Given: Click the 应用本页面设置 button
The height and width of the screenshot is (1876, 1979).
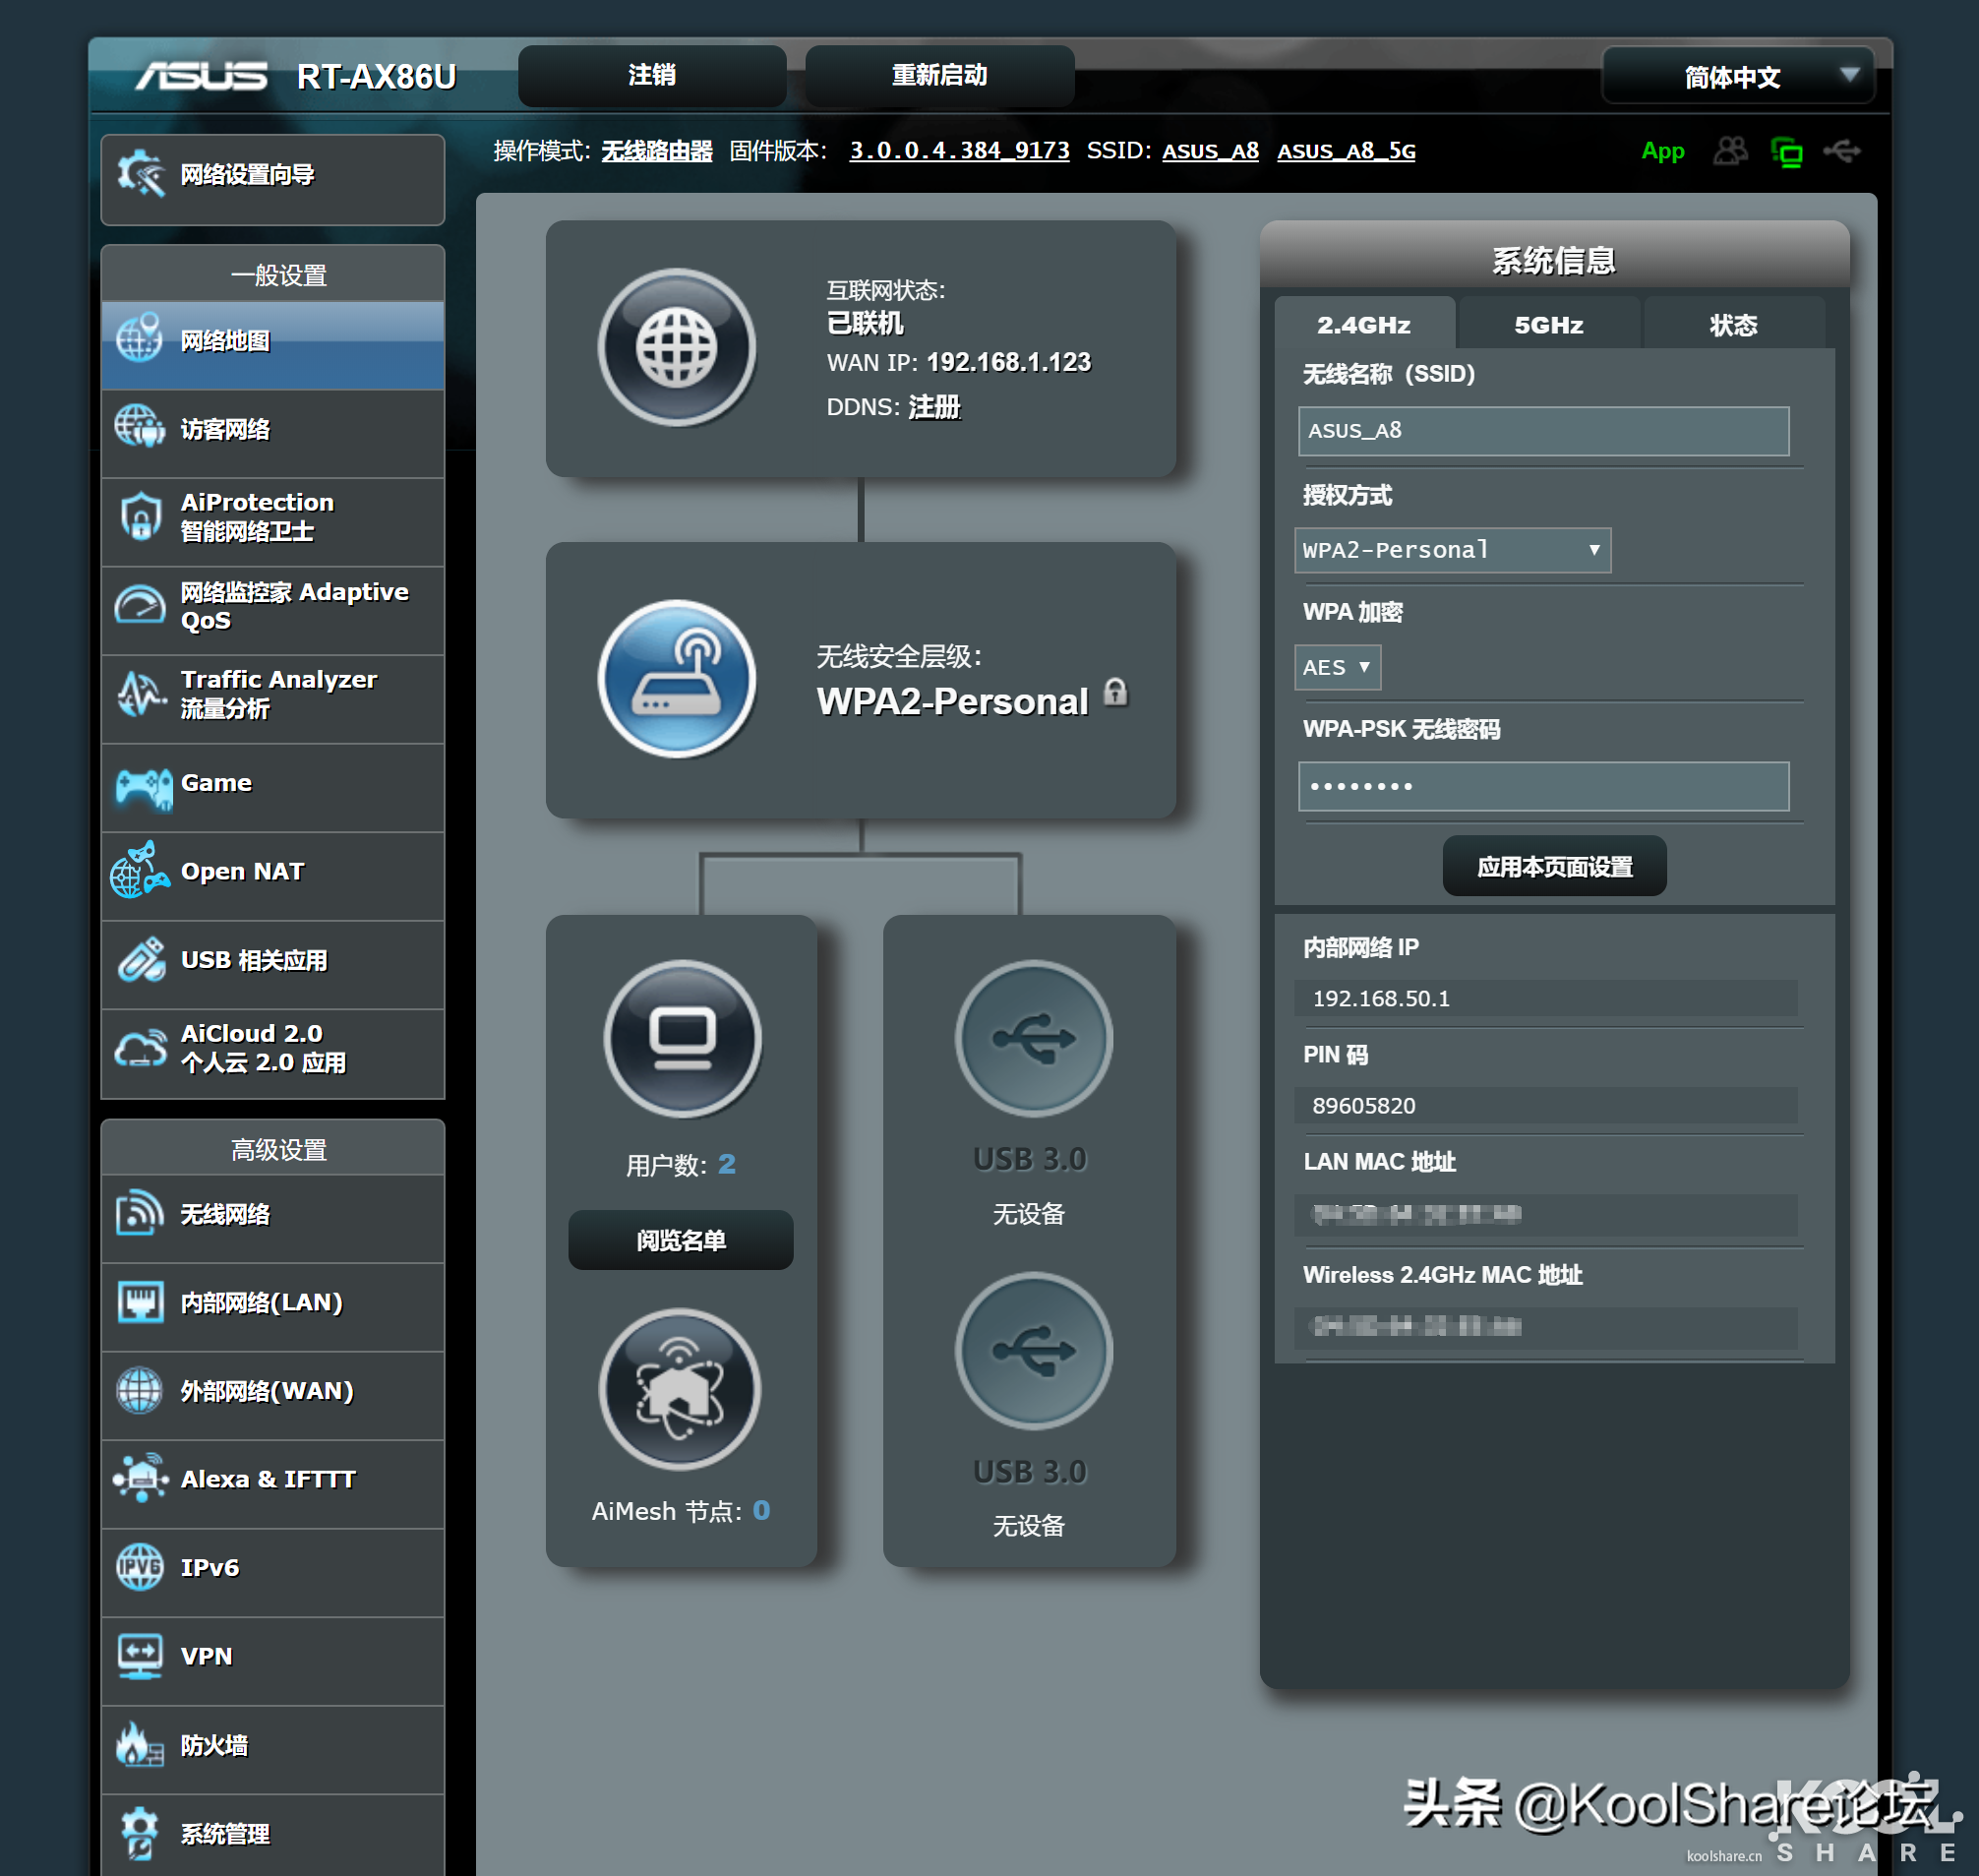Looking at the screenshot, I should 1553,866.
